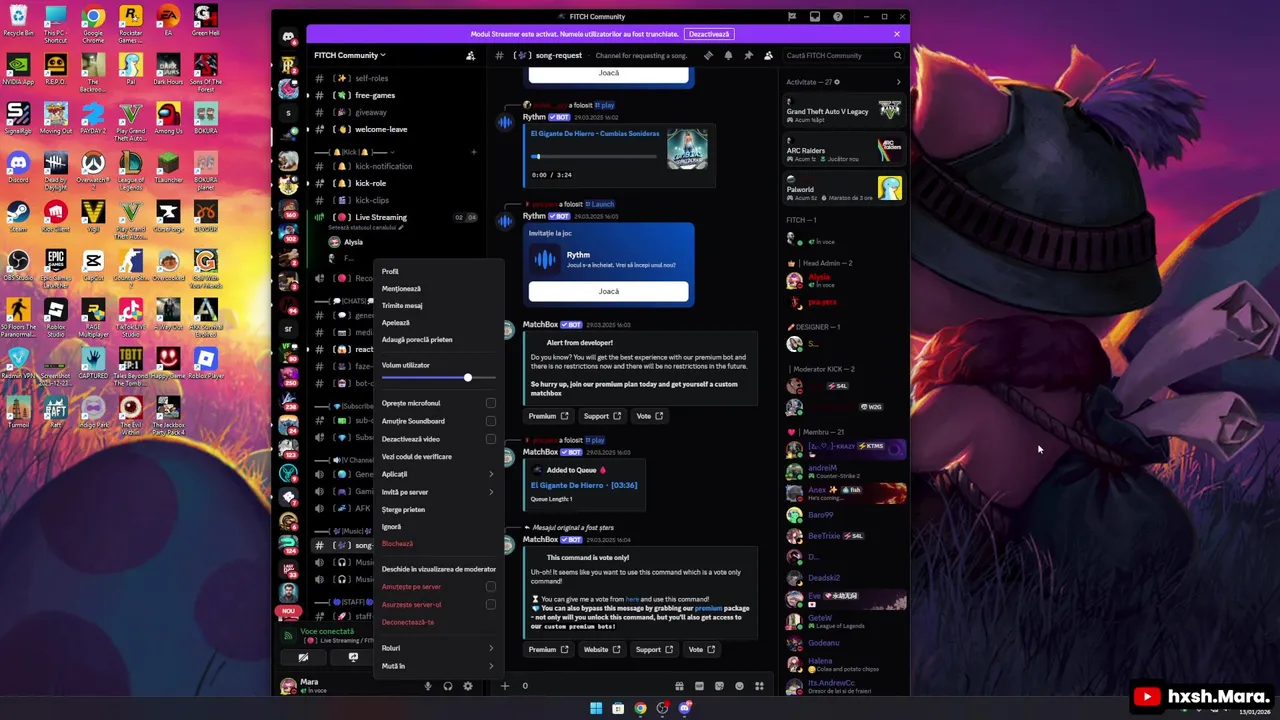This screenshot has height=720, width=1280.
Task: Click the plus attachment icon in message bar
Action: (504, 686)
